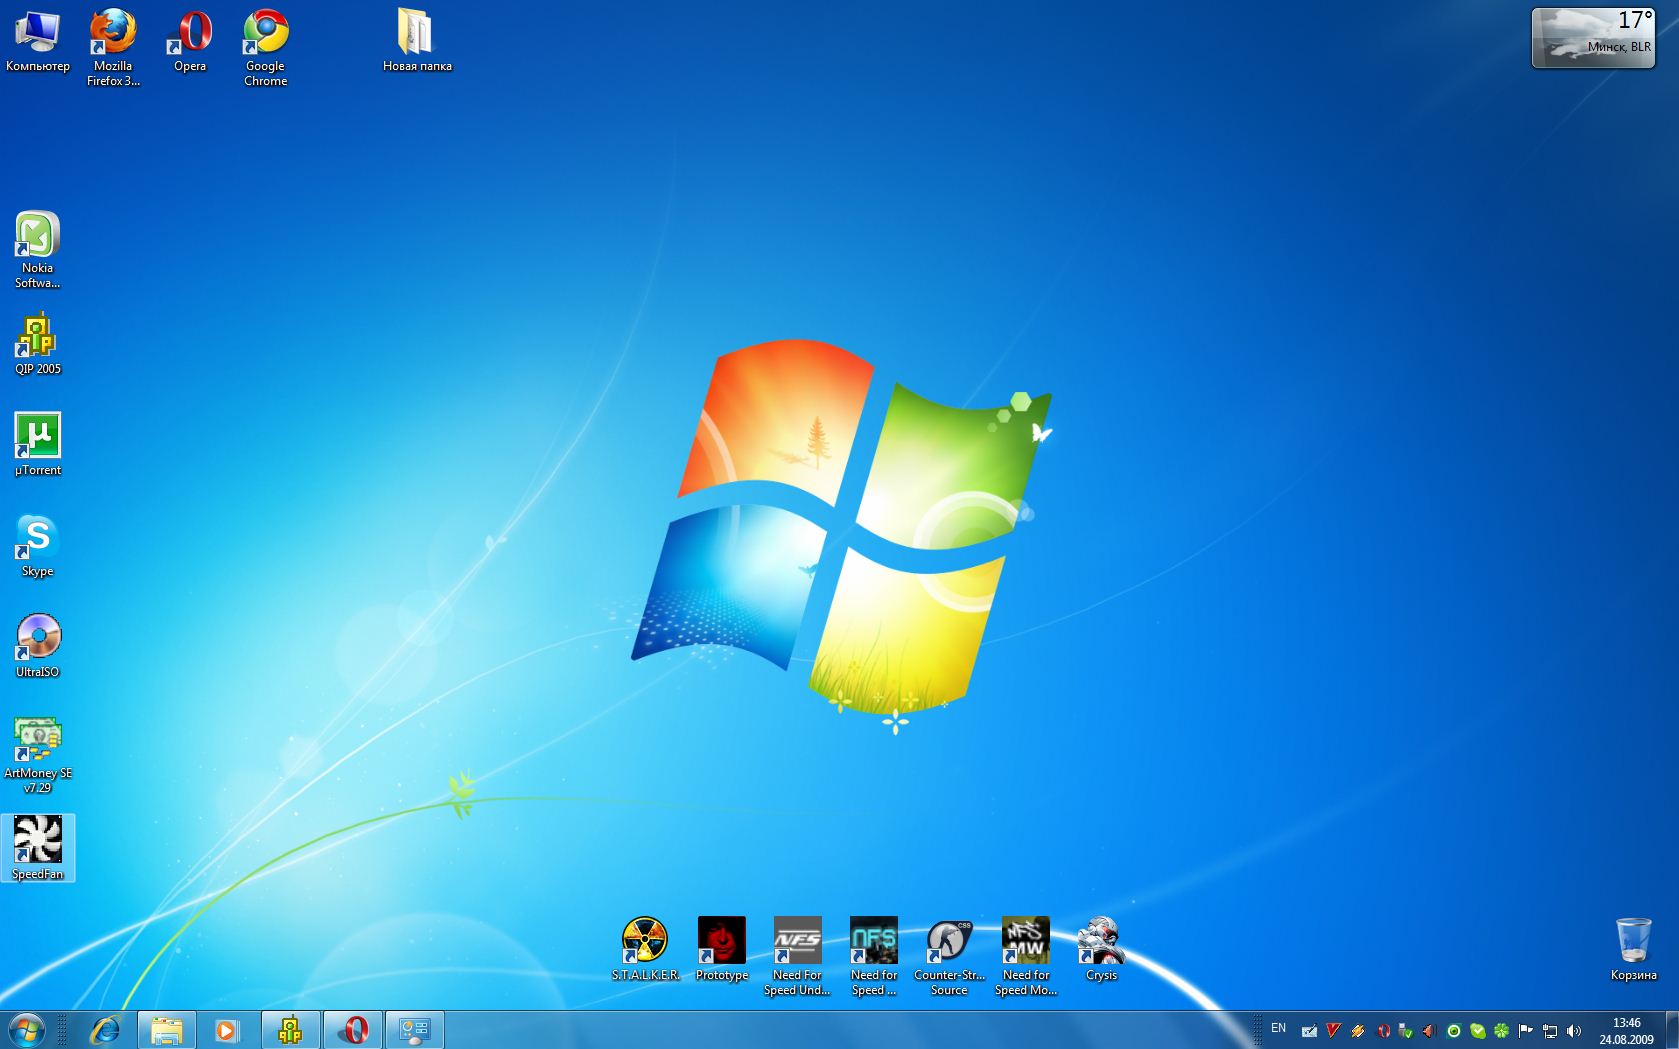Click the Counter-Strike Source shortcut

click(x=949, y=941)
